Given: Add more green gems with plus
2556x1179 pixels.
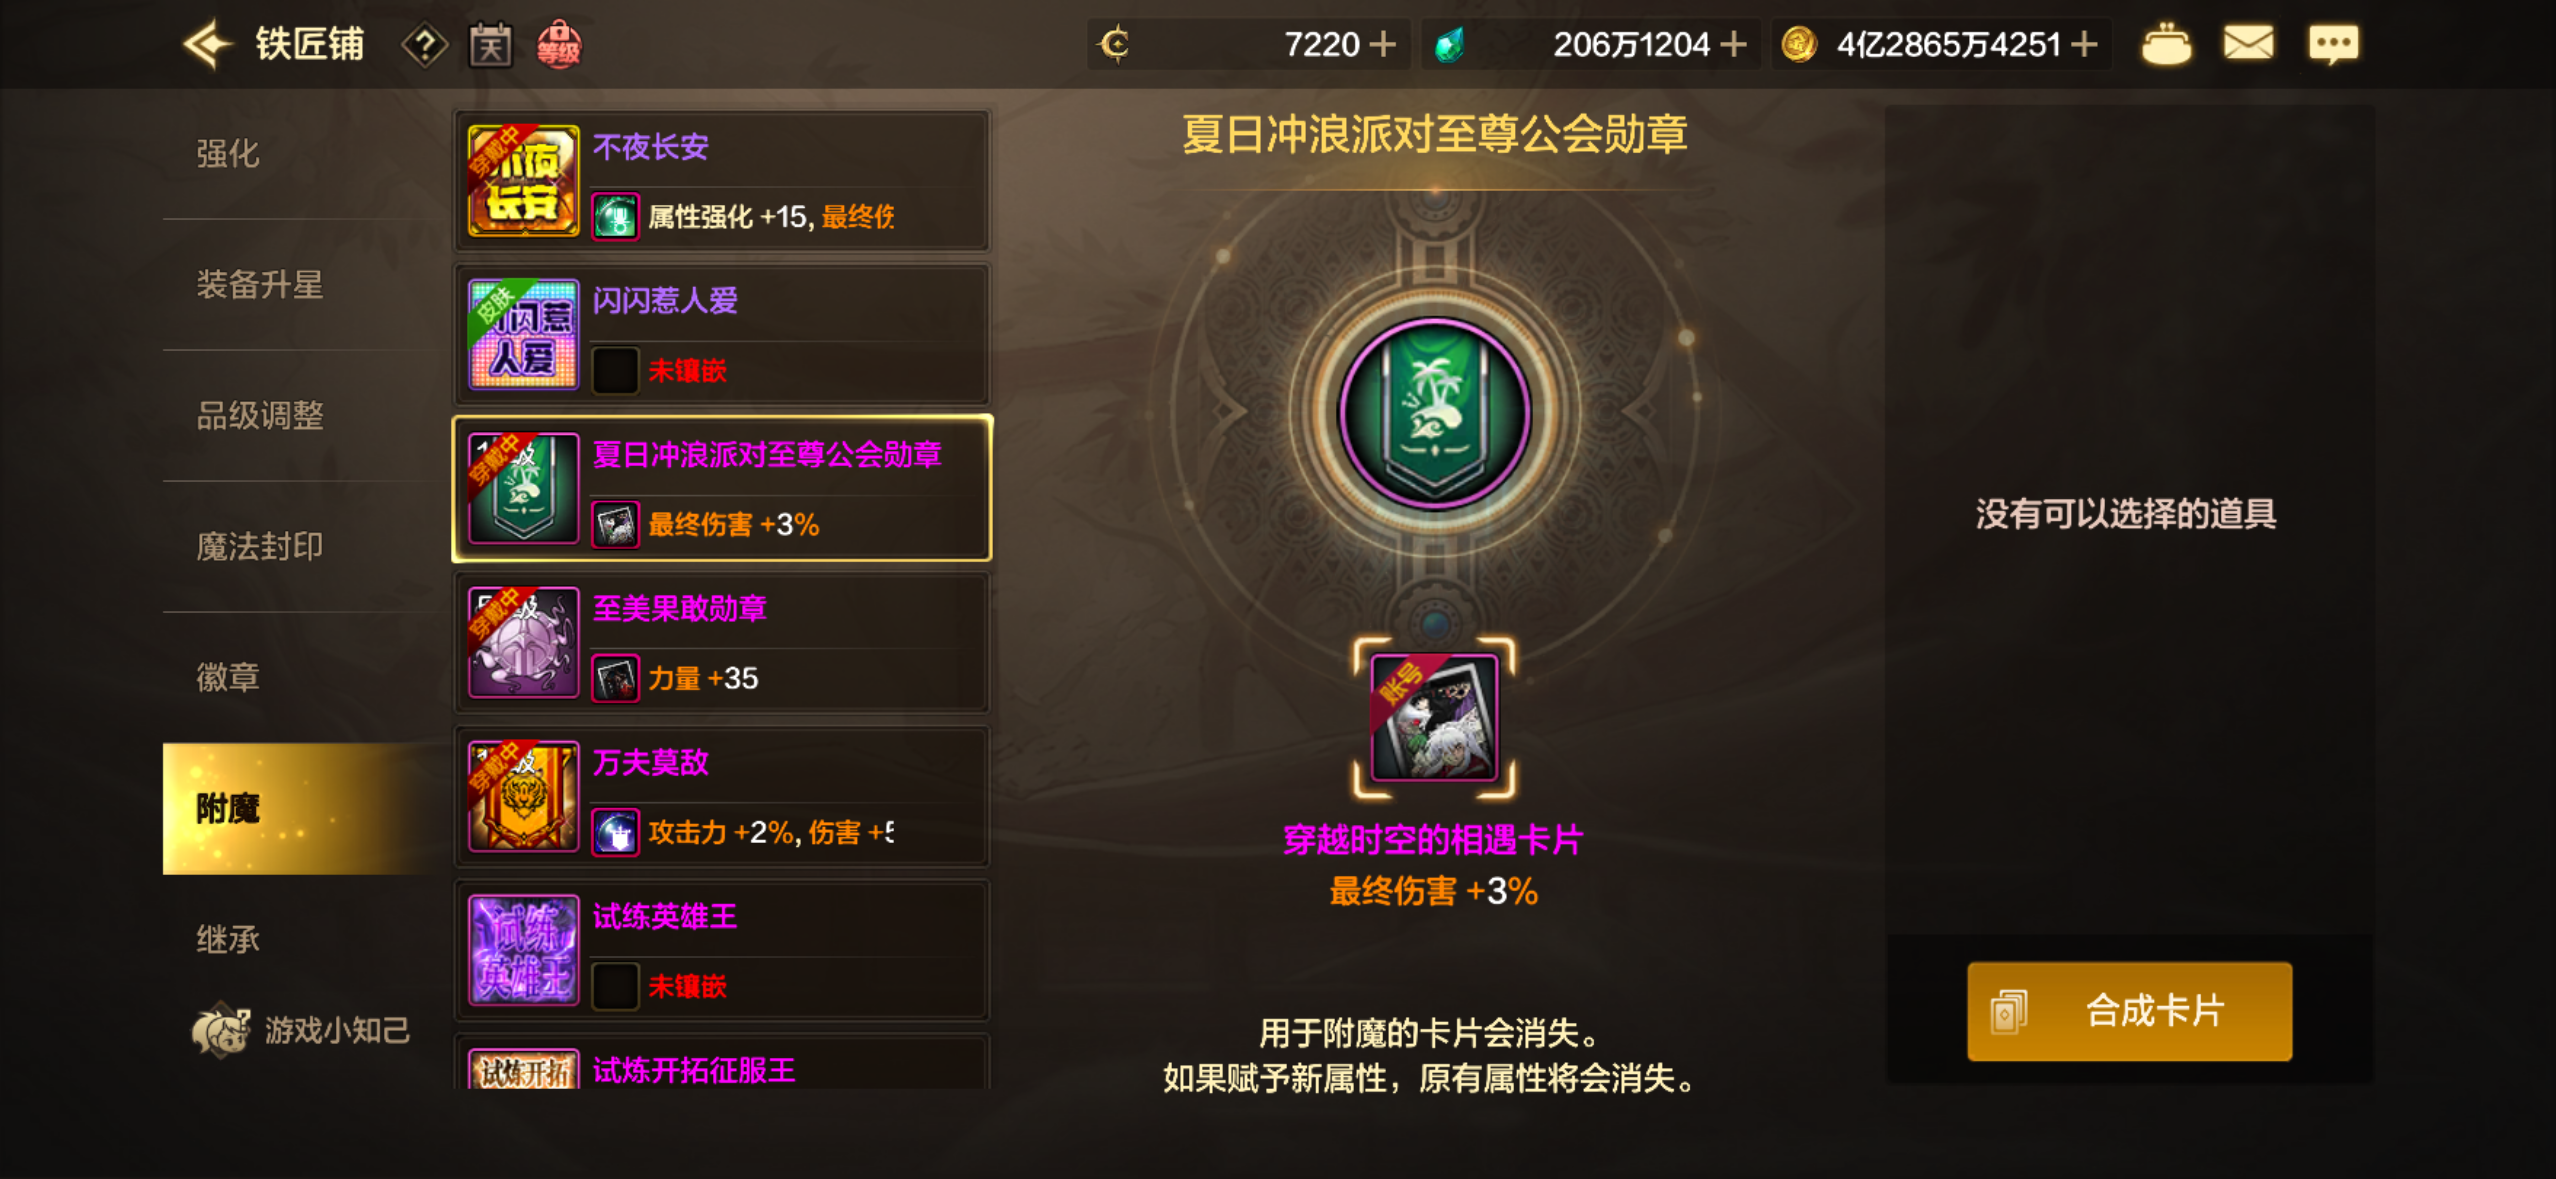Looking at the screenshot, I should click(x=1734, y=44).
